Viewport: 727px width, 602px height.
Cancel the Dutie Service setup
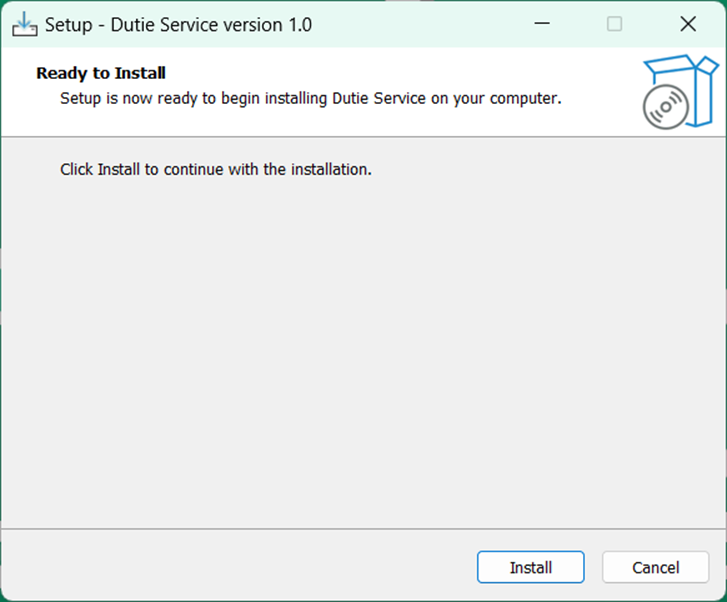tap(655, 567)
